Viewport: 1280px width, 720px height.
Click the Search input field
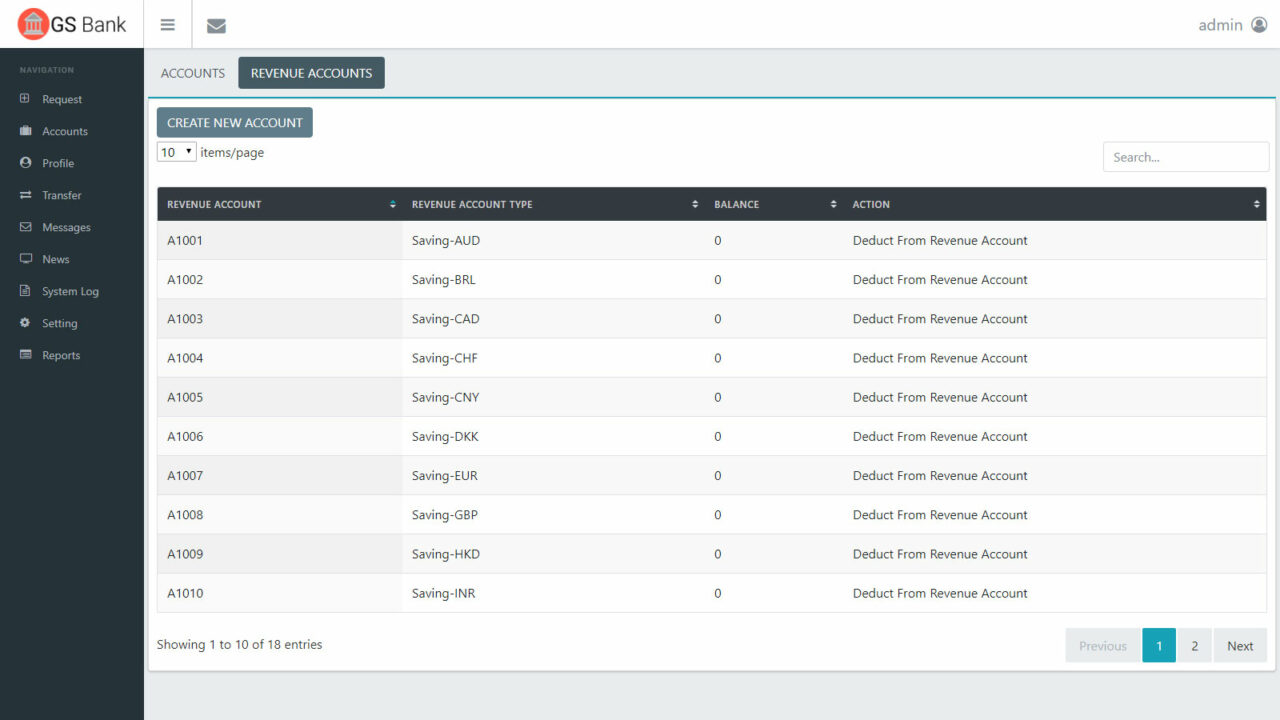click(1185, 156)
